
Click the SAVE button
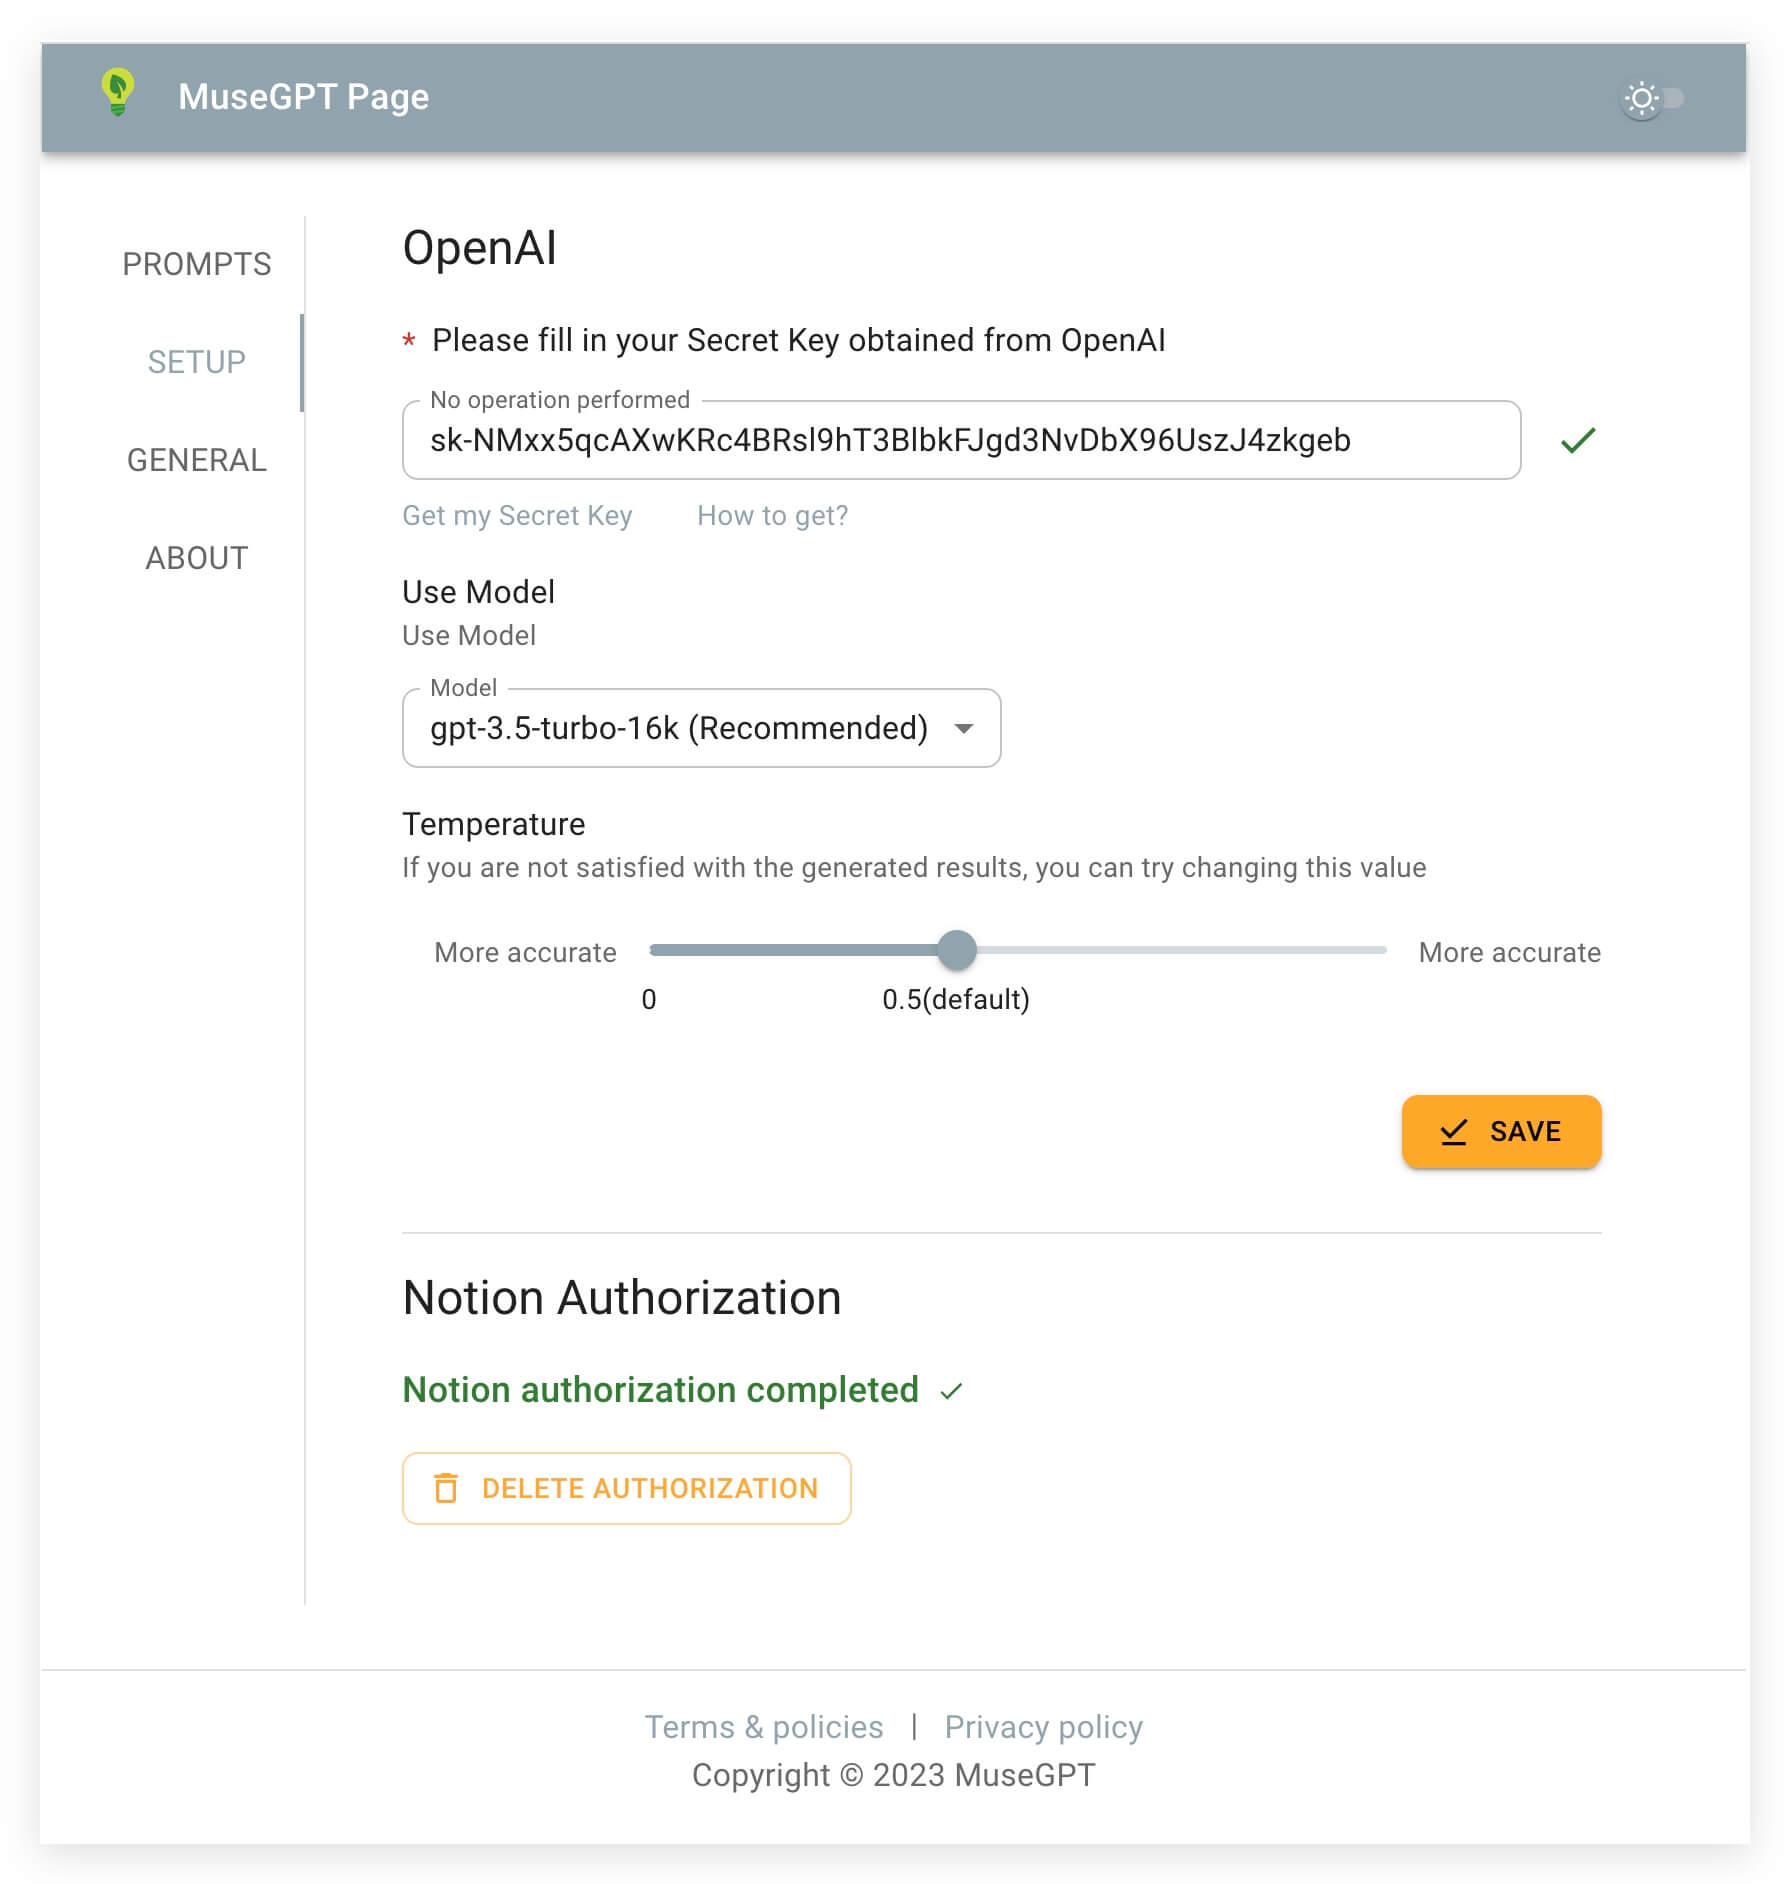tap(1501, 1132)
